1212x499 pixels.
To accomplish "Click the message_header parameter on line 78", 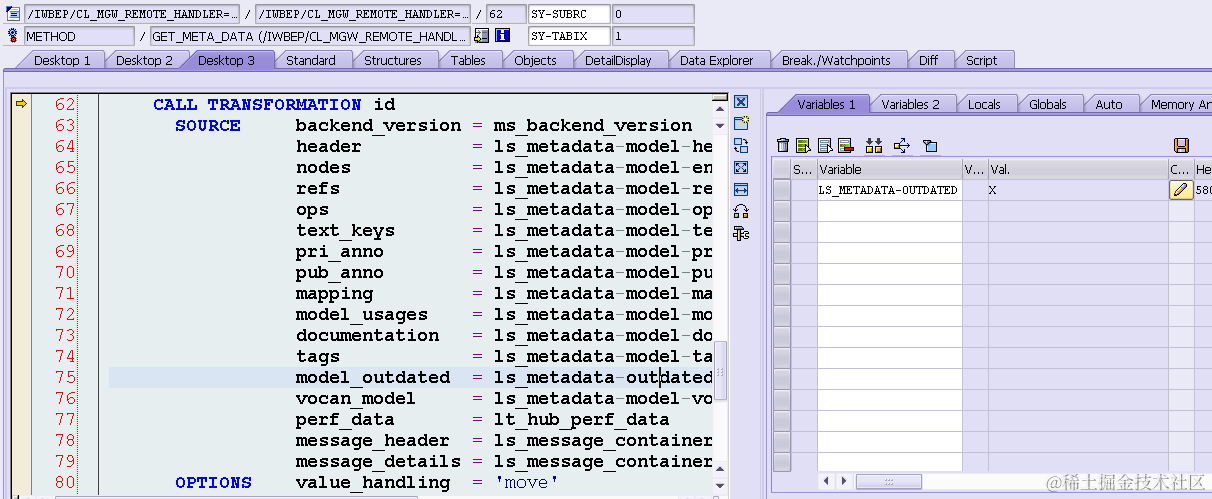I will click(x=373, y=440).
